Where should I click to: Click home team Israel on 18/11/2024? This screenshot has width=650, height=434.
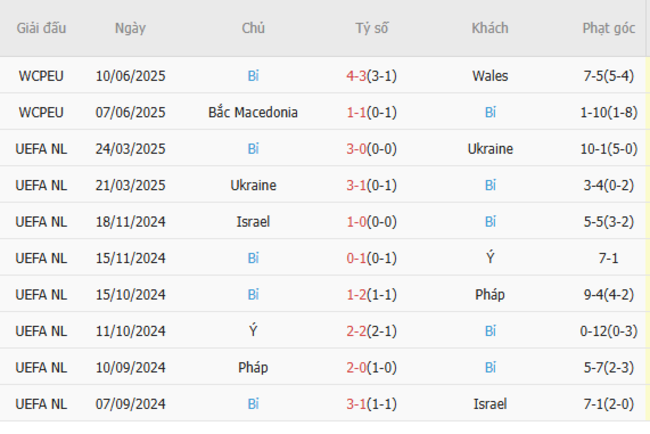pos(253,221)
